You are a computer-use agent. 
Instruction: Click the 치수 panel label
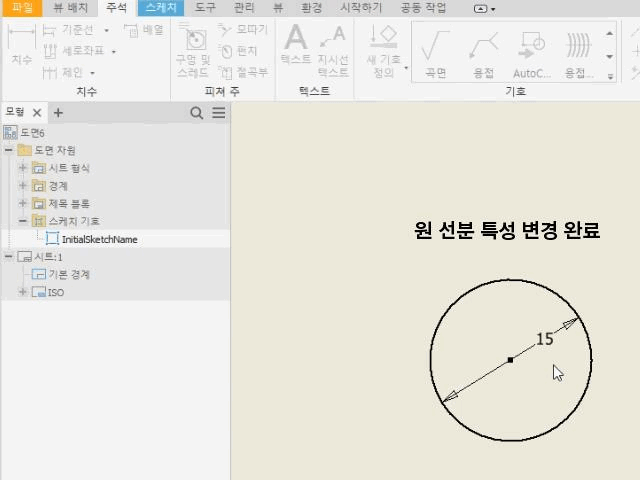(x=86, y=91)
